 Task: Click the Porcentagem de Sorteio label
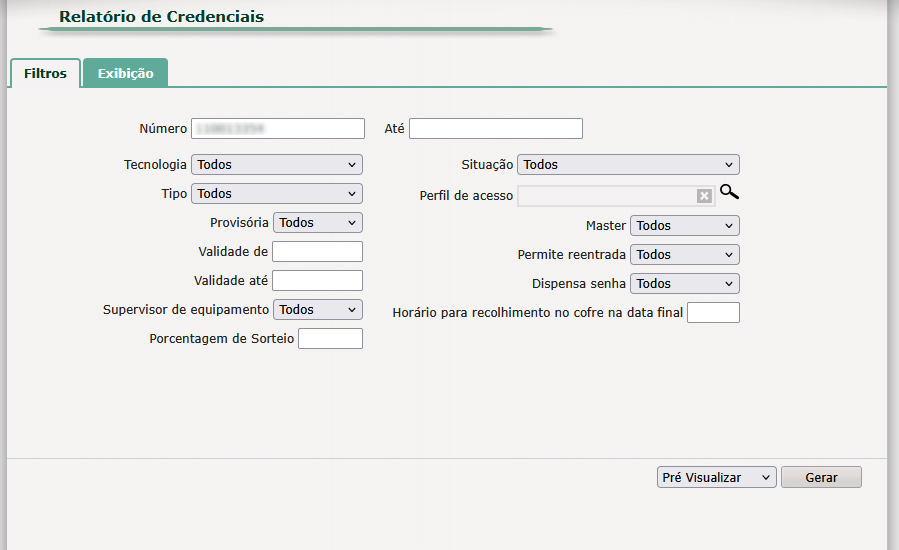222,339
